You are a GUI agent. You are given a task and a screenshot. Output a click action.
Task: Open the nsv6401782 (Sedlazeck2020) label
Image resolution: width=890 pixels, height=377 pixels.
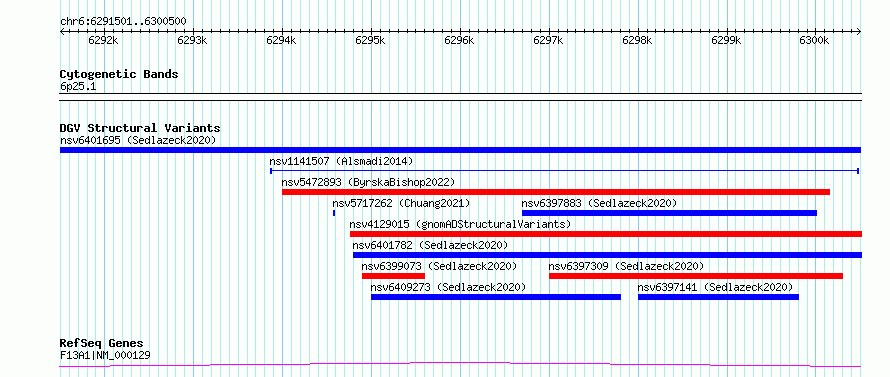pyautogui.click(x=430, y=245)
